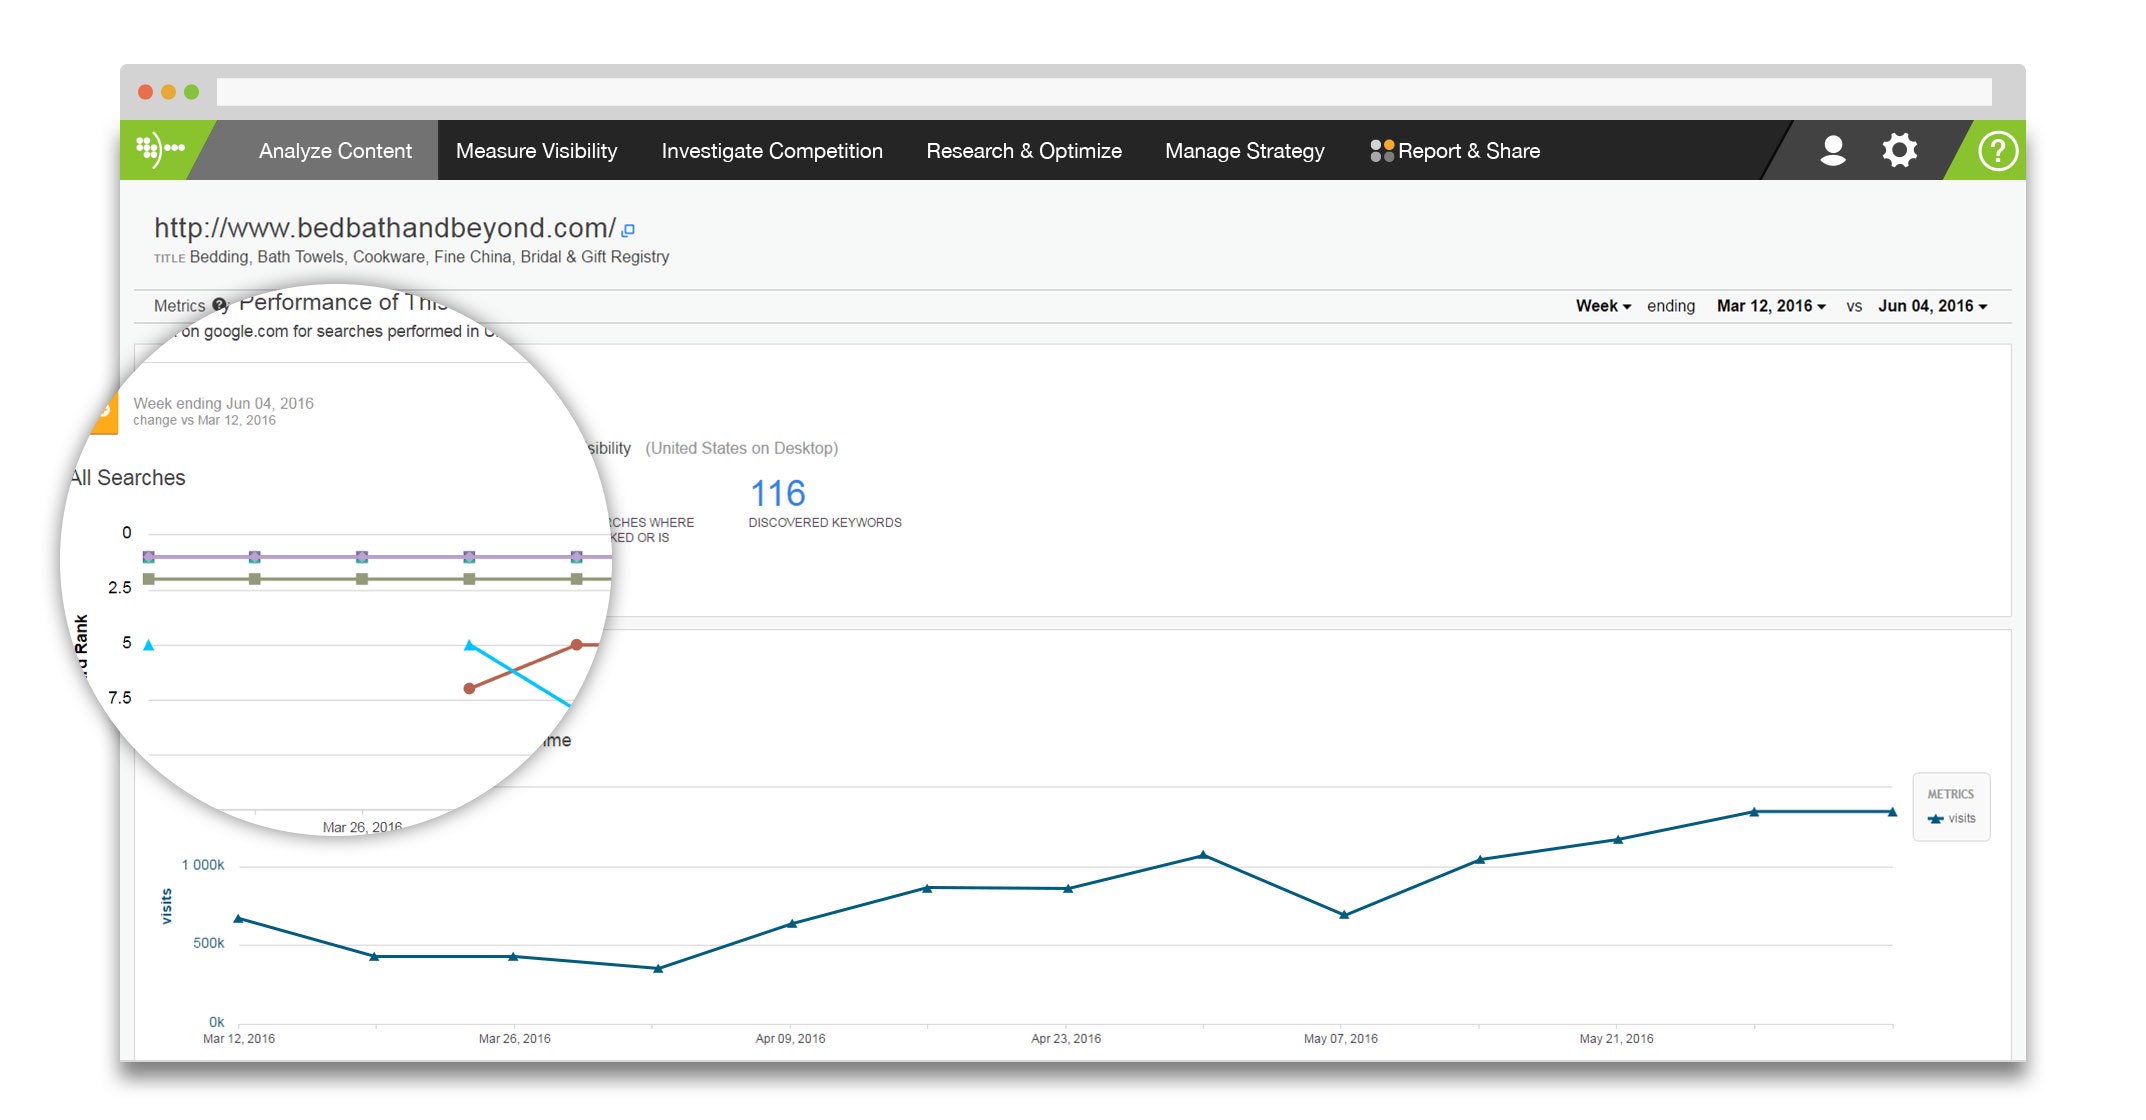Click the 'All Searches' chart heading
This screenshot has width=2146, height=1120.
(128, 478)
